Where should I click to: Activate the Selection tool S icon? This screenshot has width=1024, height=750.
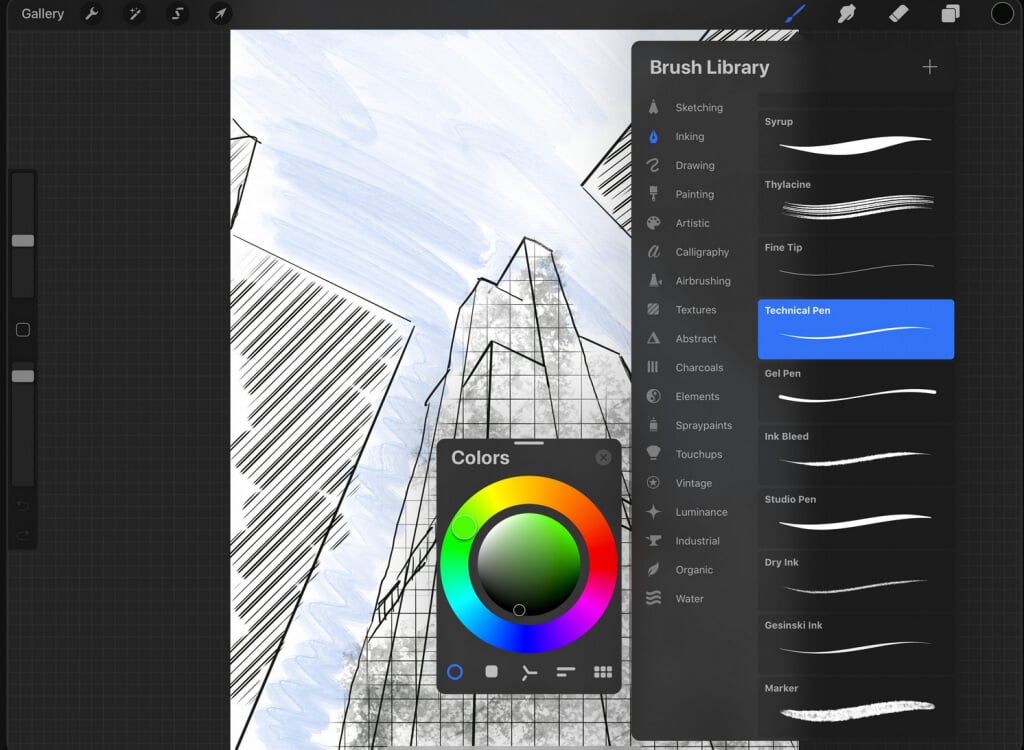(x=178, y=14)
